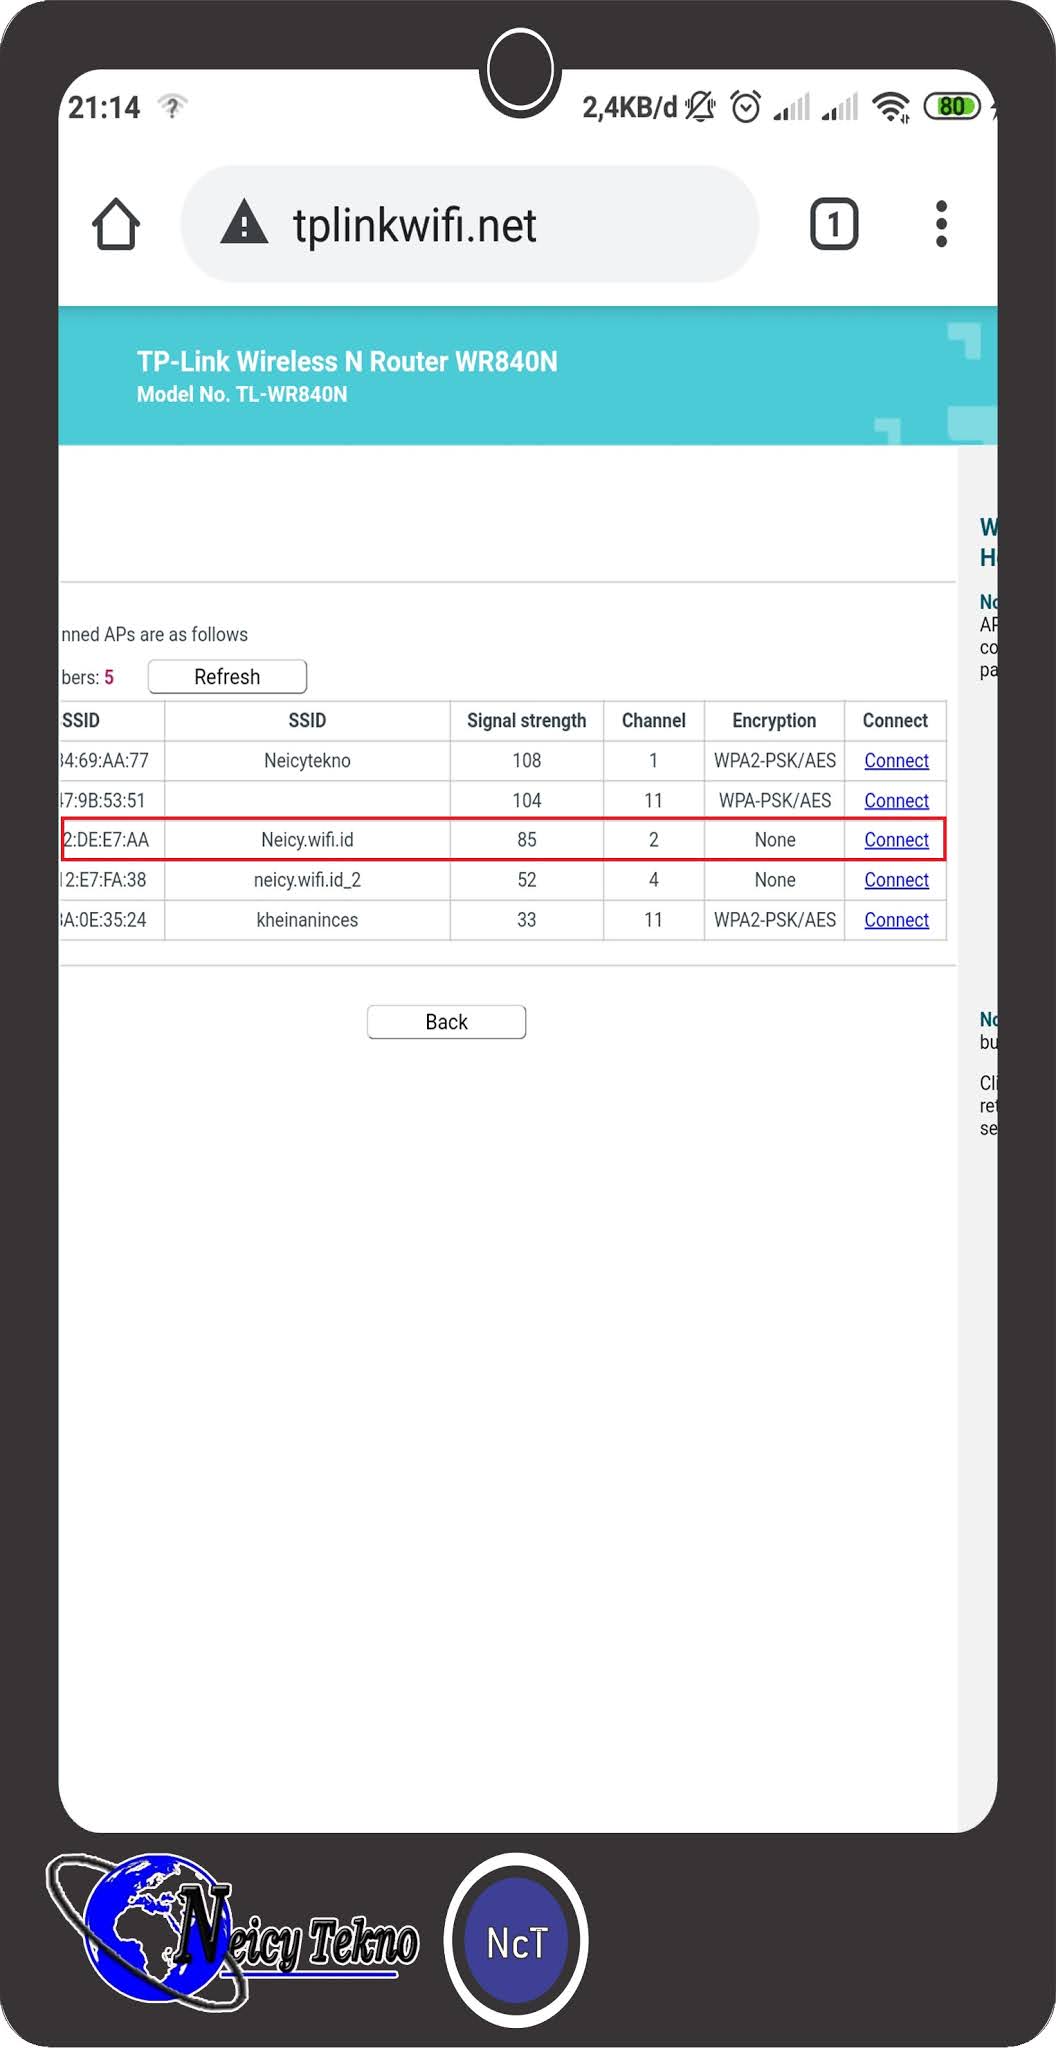The image size is (1056, 2048).
Task: Connect to the neicy.wifi.id_2 network
Action: pos(896,880)
